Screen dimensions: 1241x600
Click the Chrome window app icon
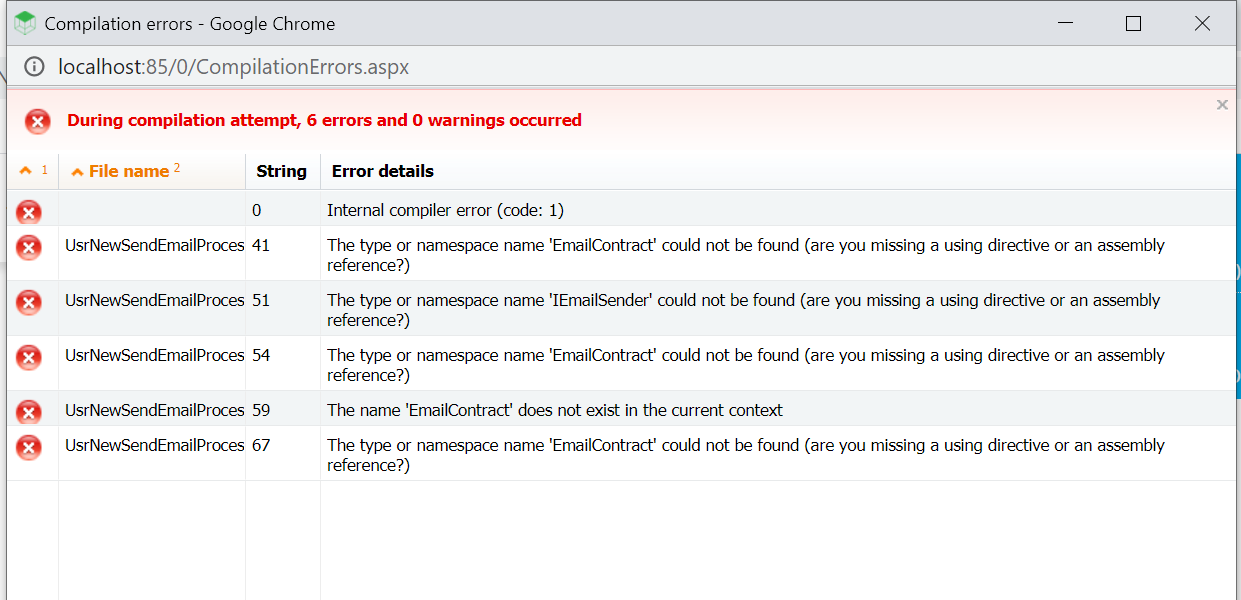pos(24,23)
